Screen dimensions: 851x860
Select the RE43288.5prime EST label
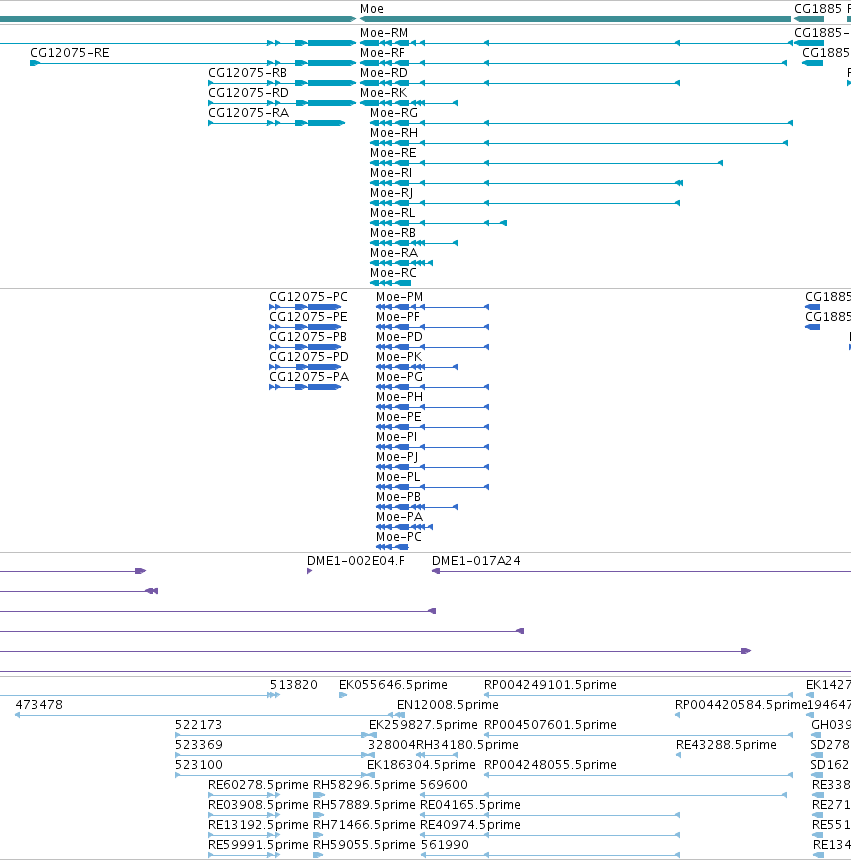[x=726, y=745]
